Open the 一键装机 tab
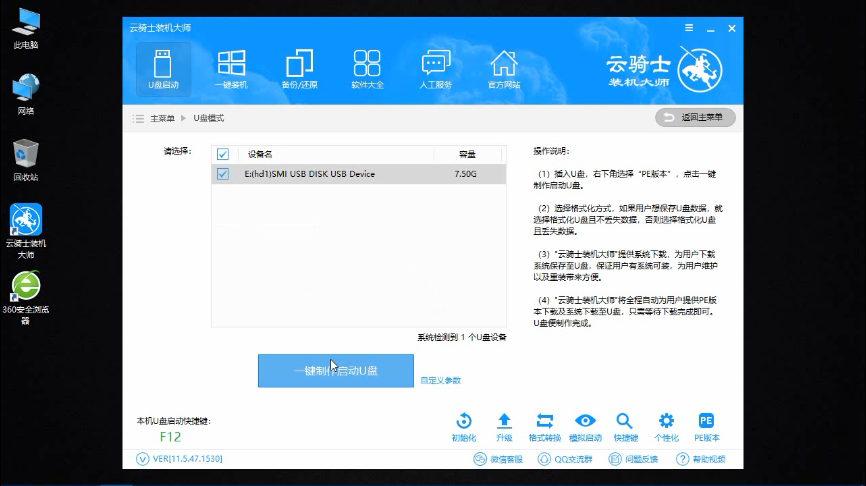The height and width of the screenshot is (486, 866). click(x=231, y=70)
